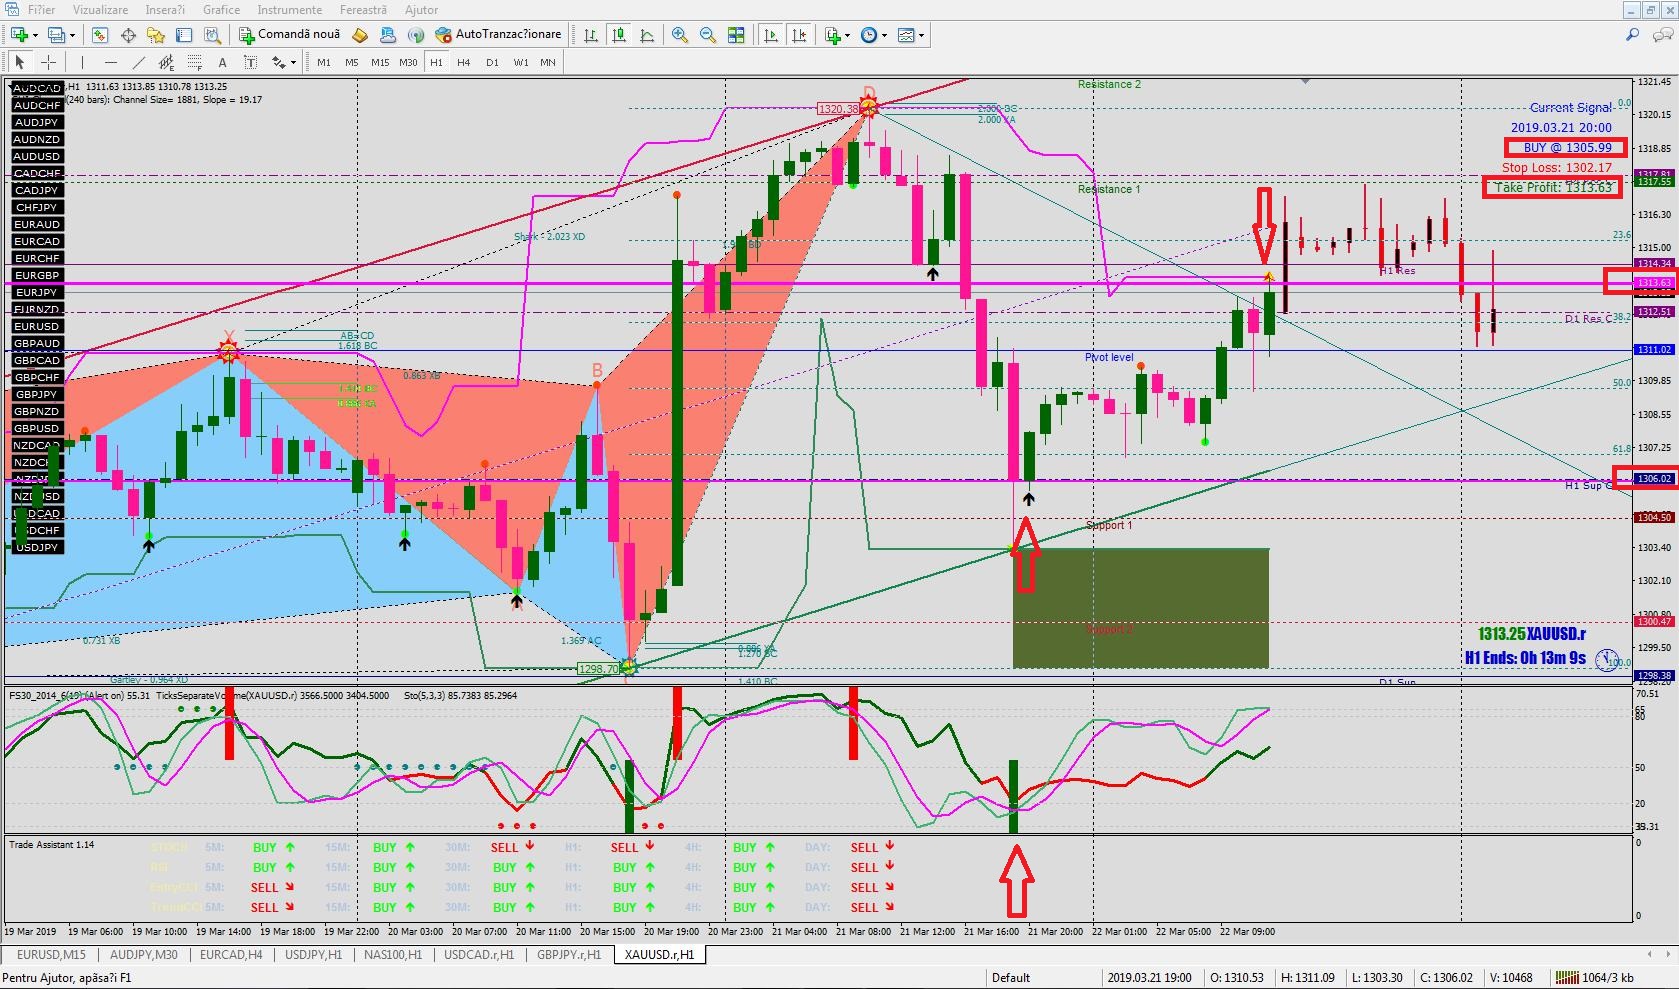Expand the indicators list dropdown arrow

847,35
